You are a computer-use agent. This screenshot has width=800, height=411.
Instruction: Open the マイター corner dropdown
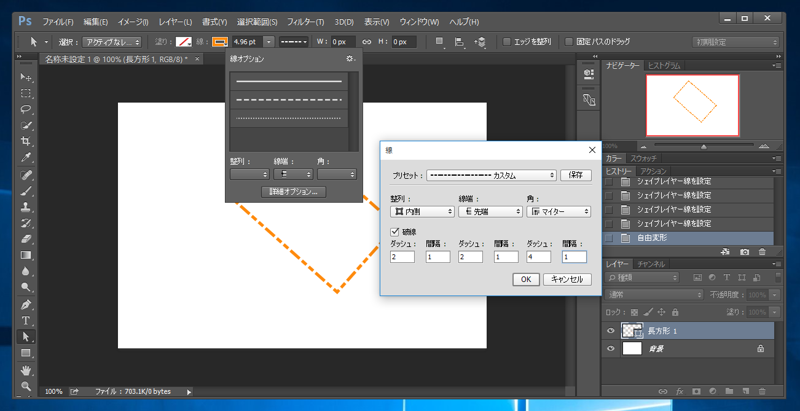point(559,212)
